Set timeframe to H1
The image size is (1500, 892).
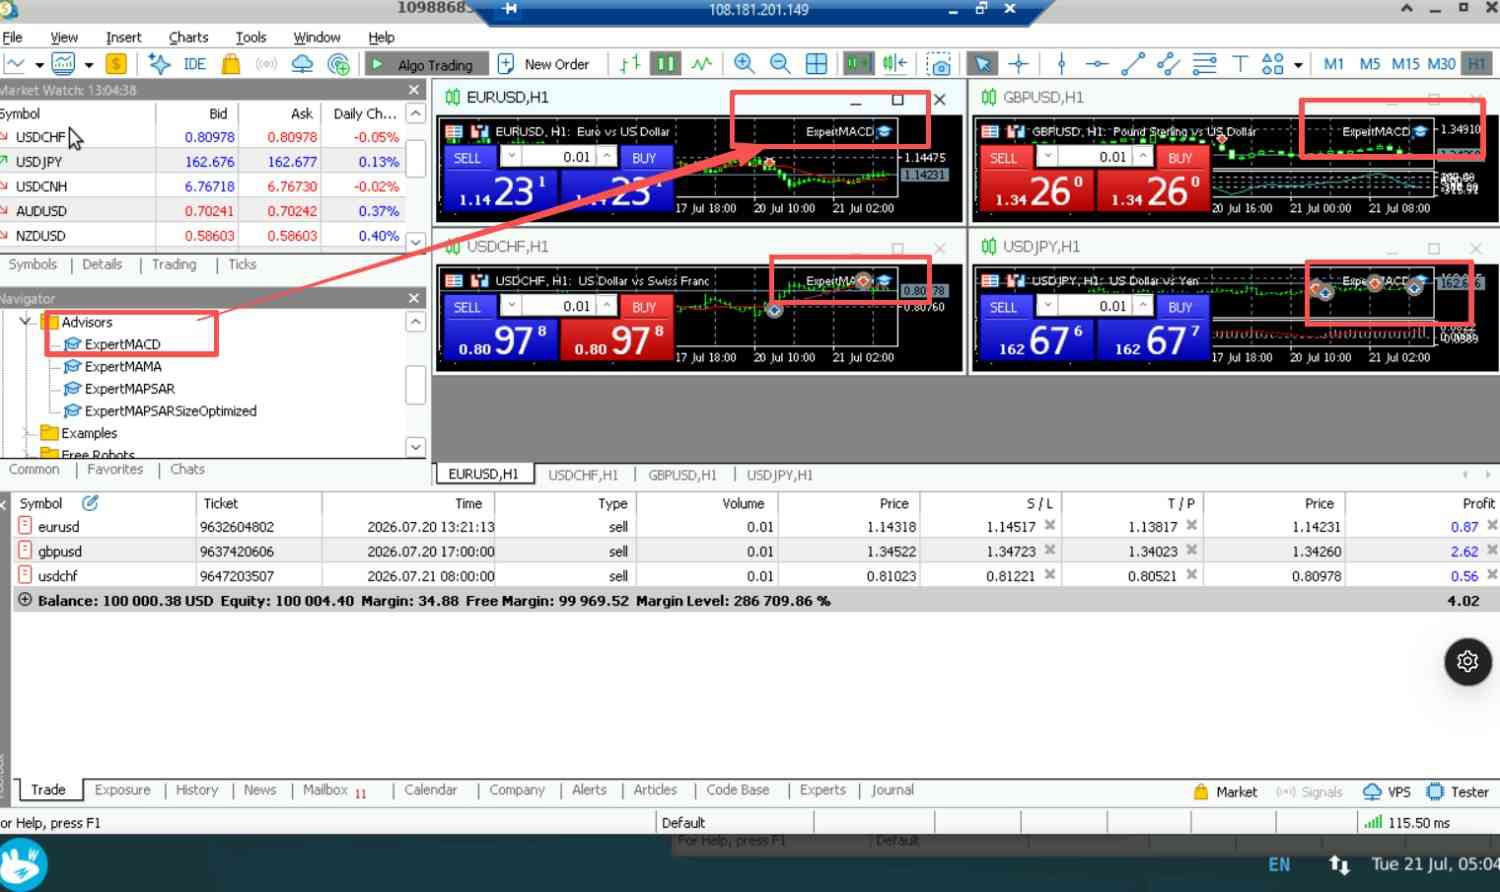click(1477, 64)
